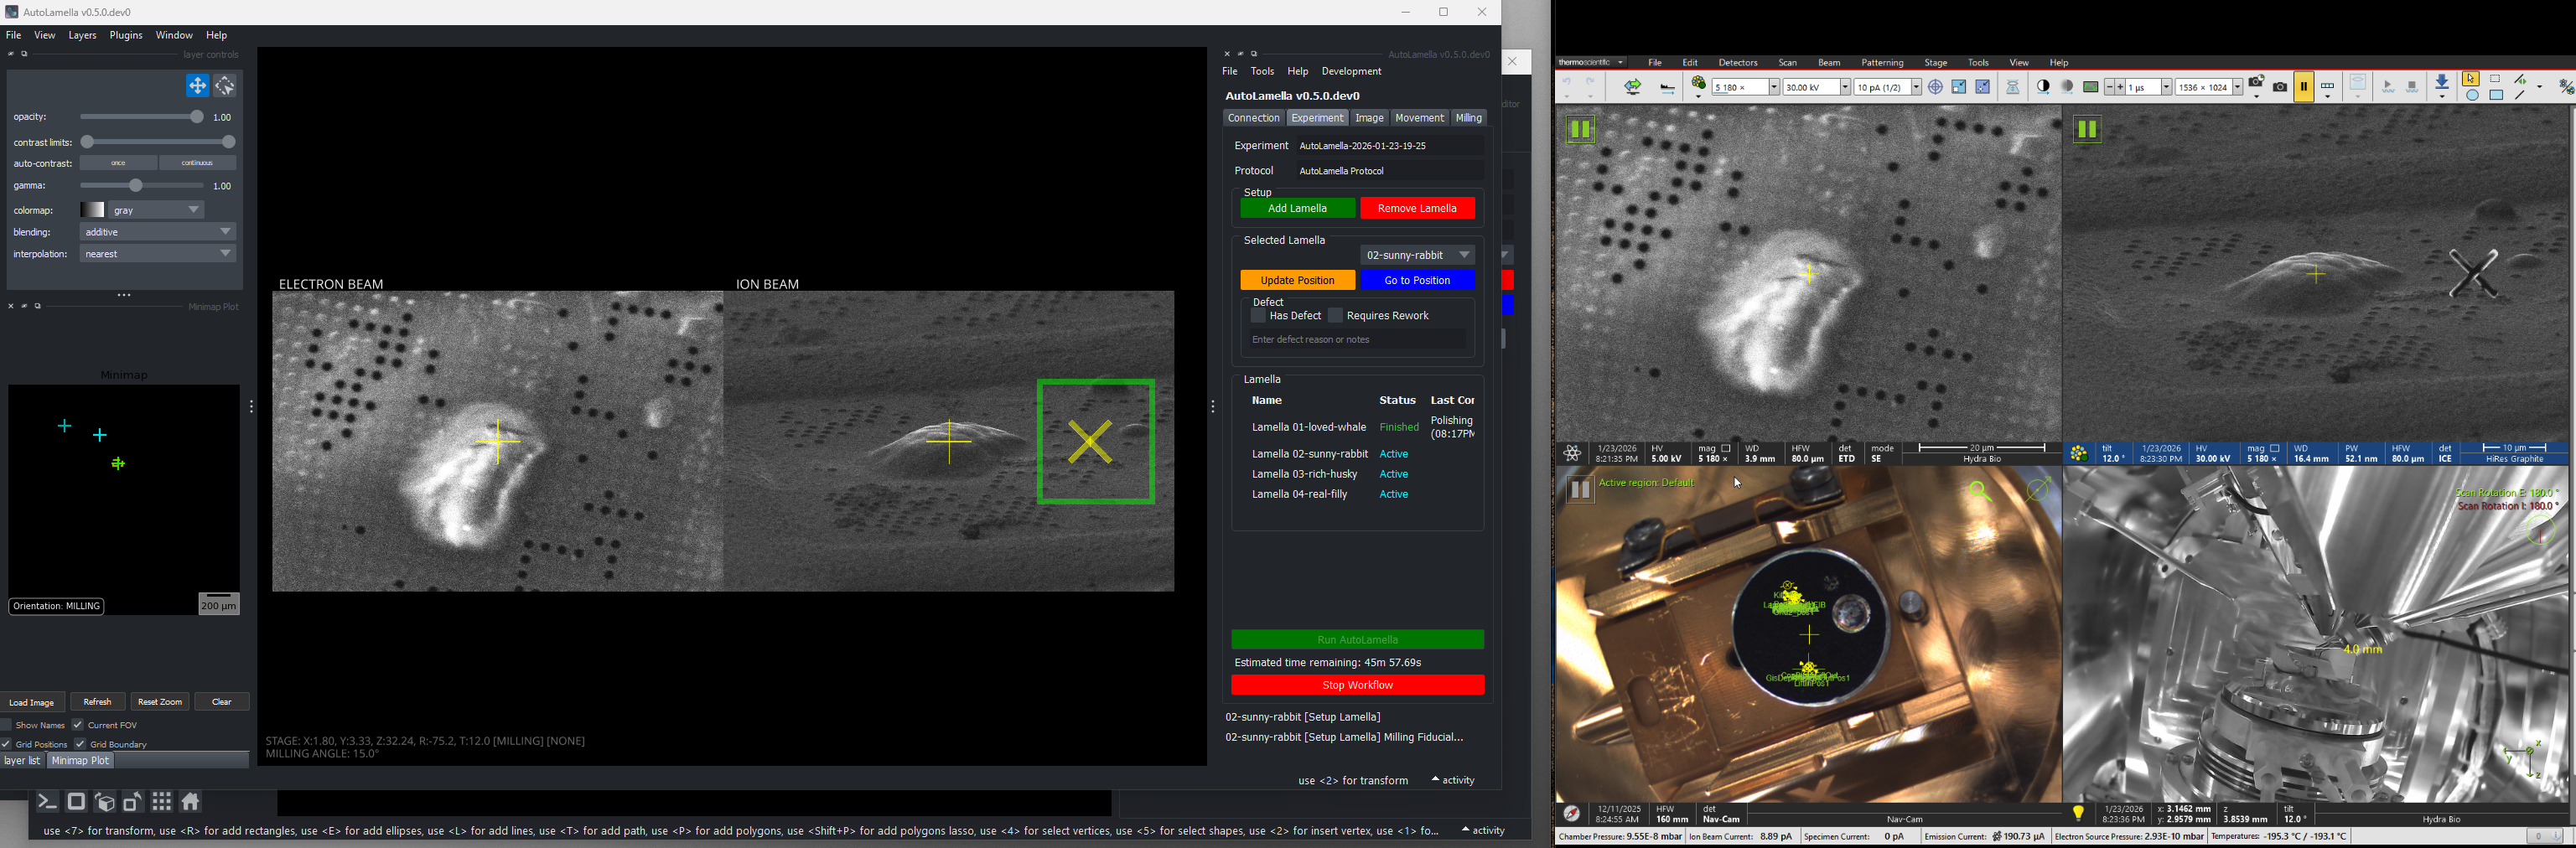Uncheck the Show Names checkbox
The width and height of the screenshot is (2576, 848).
(7, 725)
